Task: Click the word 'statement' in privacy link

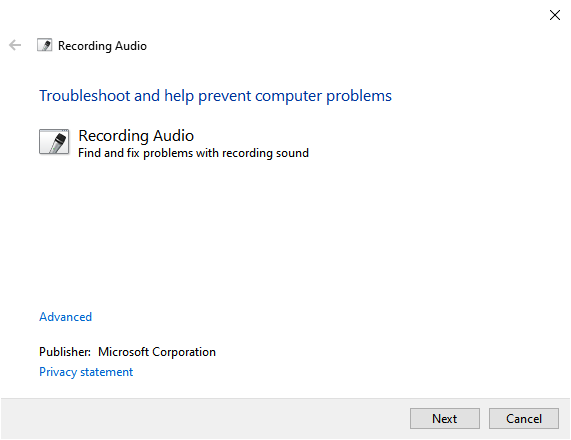Action: coord(107,372)
